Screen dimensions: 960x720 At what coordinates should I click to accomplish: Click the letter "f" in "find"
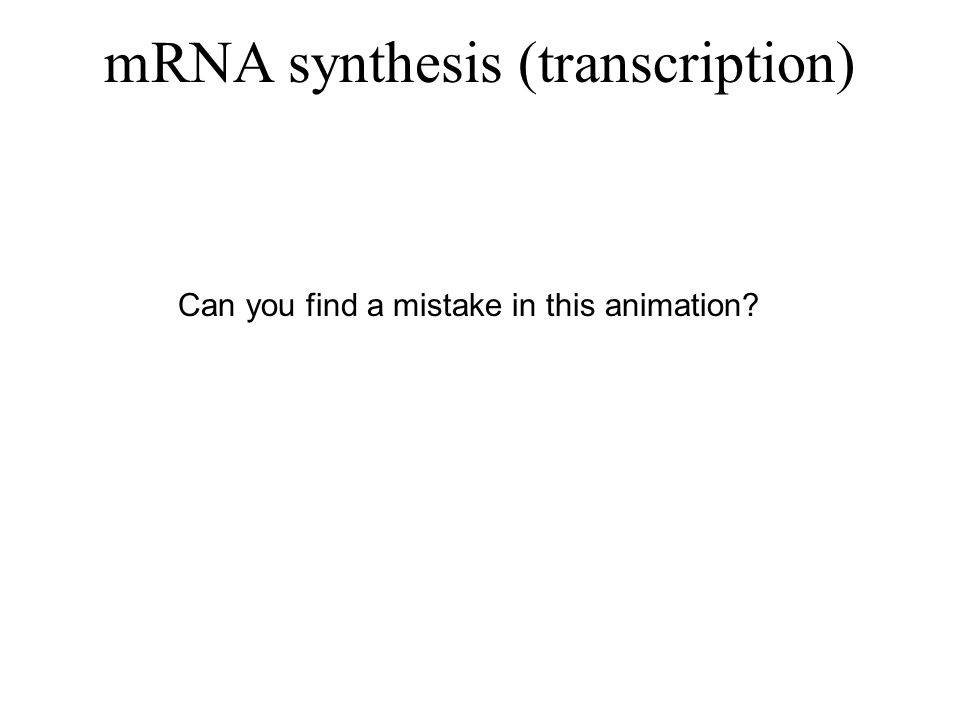point(310,305)
